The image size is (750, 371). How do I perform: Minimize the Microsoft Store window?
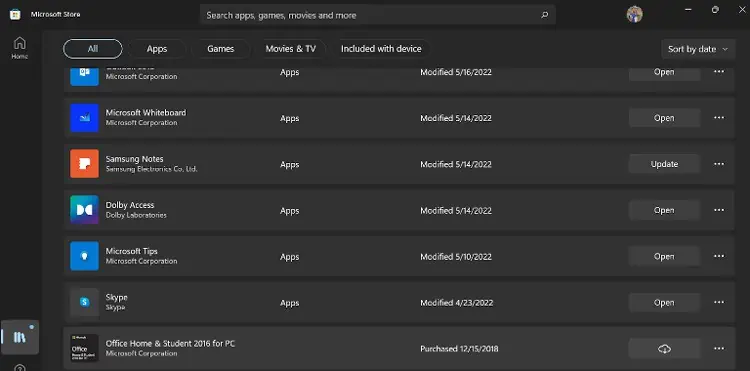coord(688,10)
